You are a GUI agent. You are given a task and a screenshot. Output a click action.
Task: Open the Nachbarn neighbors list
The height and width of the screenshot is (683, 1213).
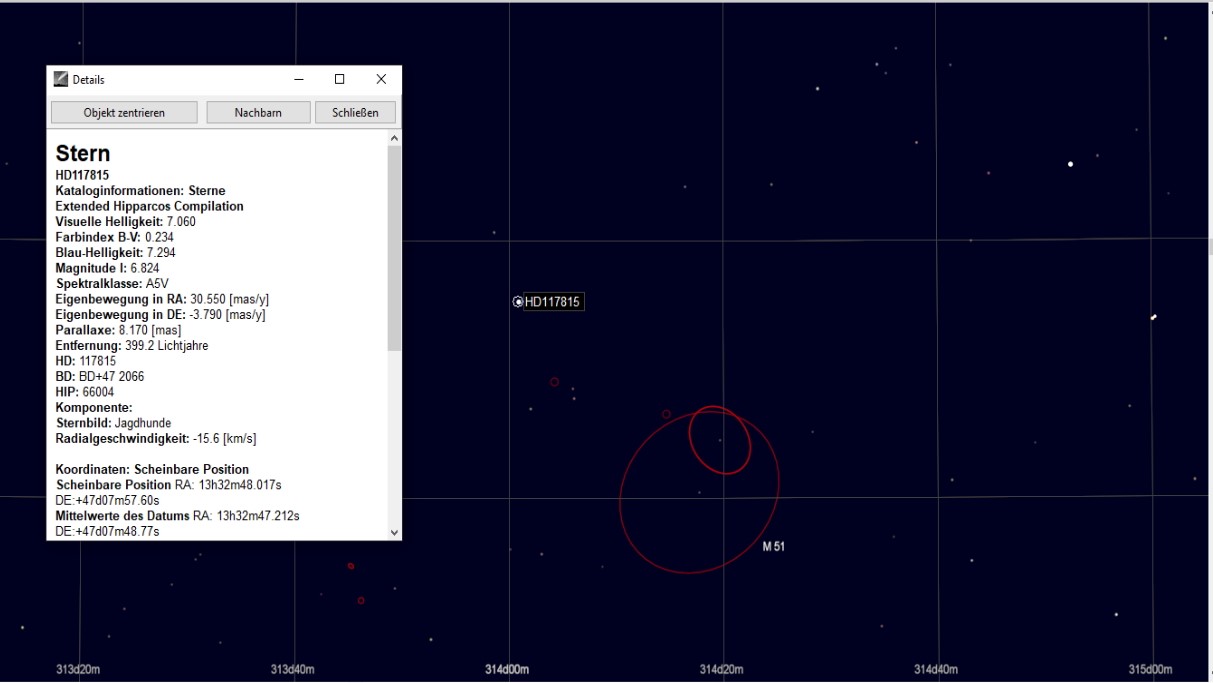pos(258,113)
